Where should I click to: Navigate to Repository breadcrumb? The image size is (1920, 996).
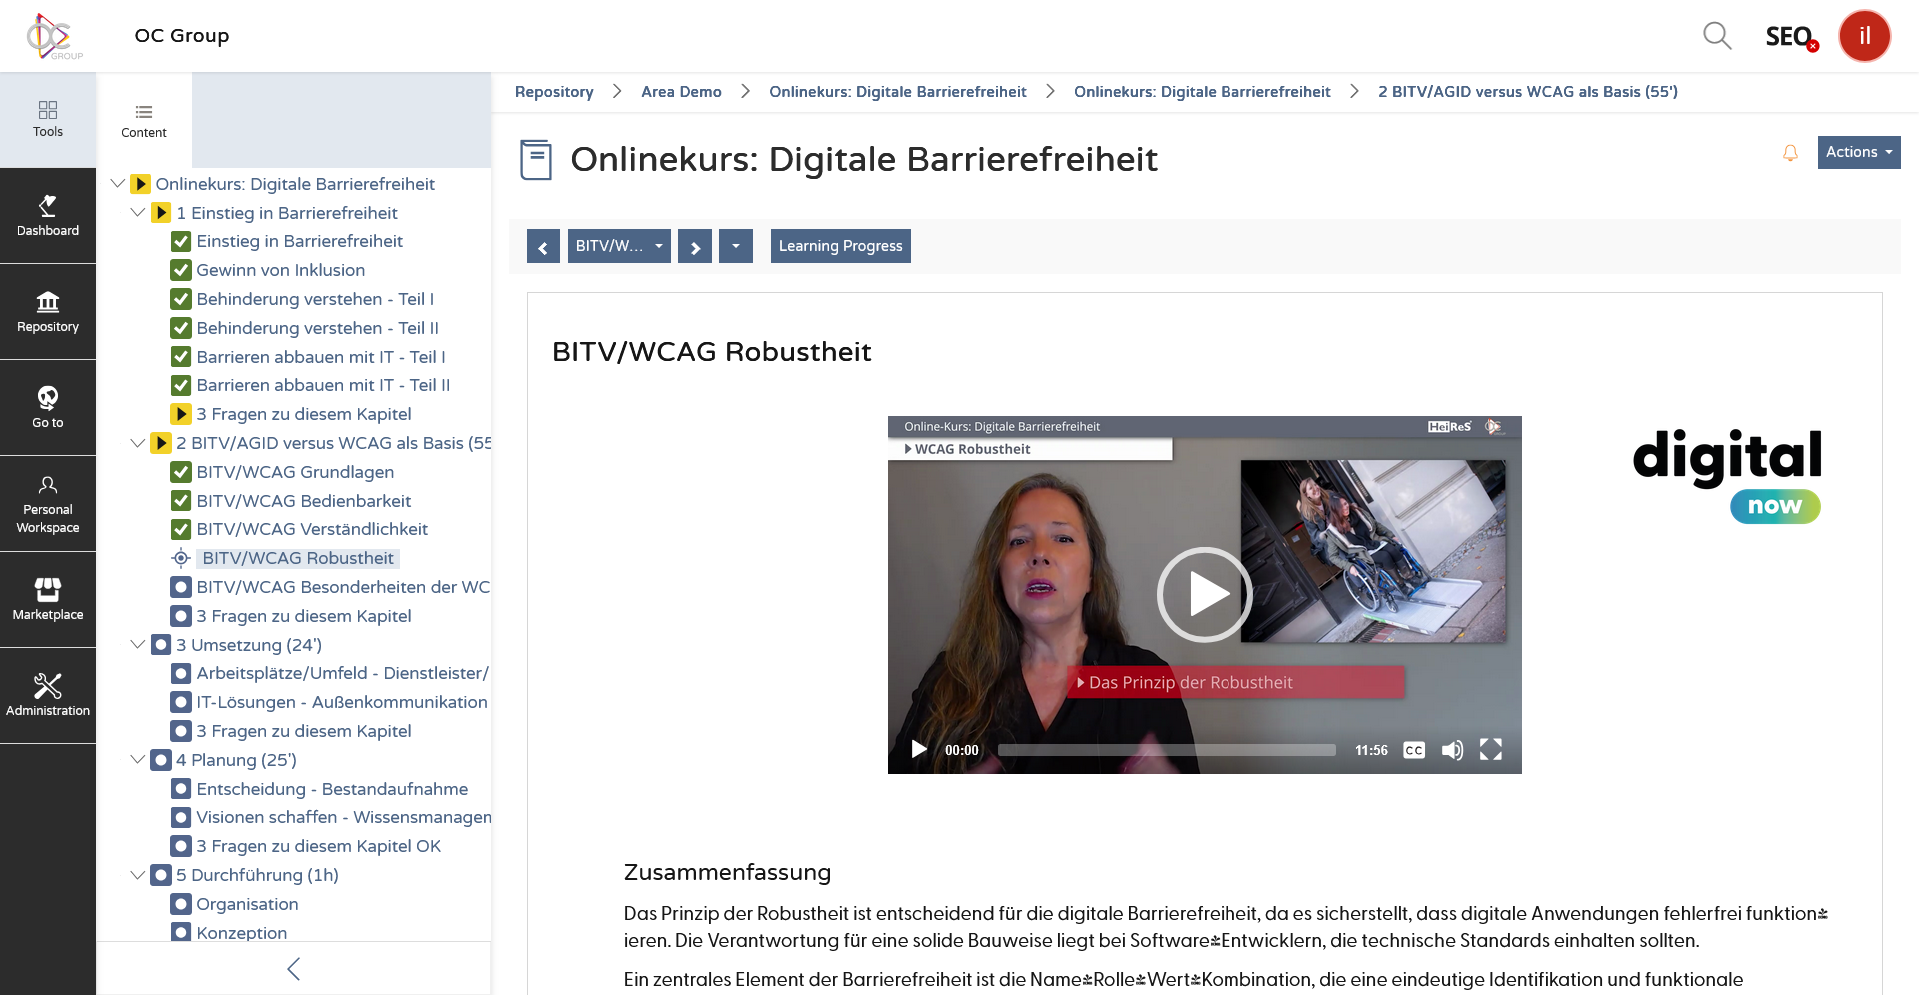(554, 92)
